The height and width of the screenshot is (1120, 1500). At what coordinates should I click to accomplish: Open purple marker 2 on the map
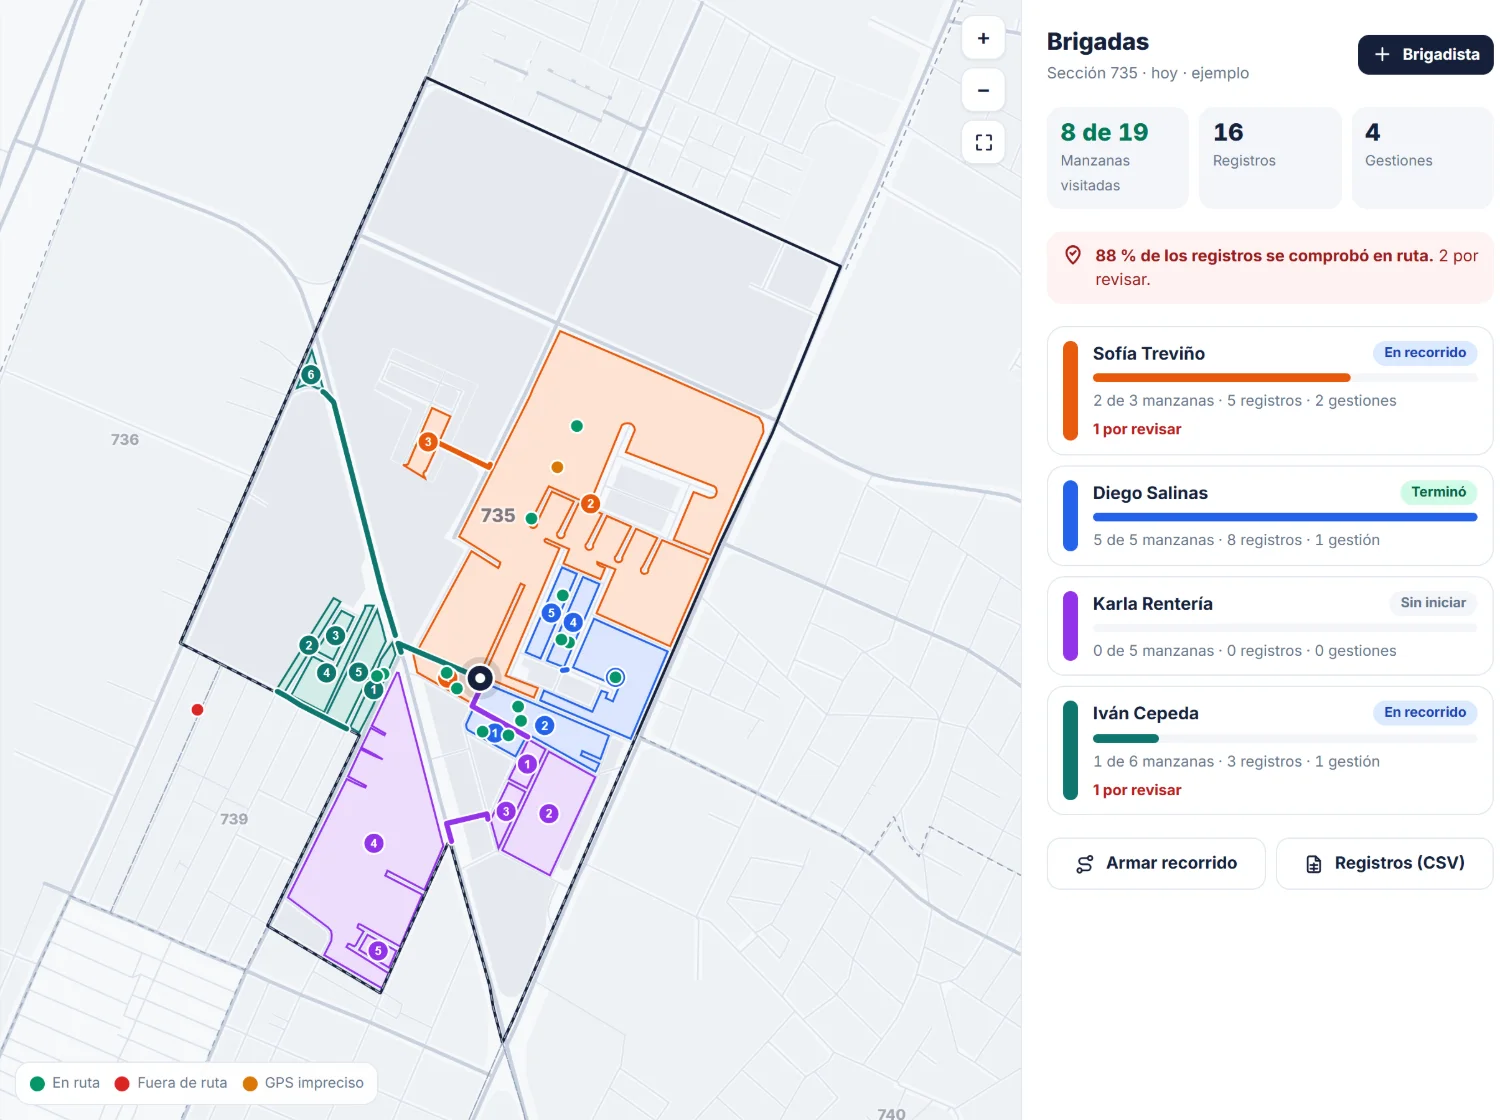click(548, 813)
